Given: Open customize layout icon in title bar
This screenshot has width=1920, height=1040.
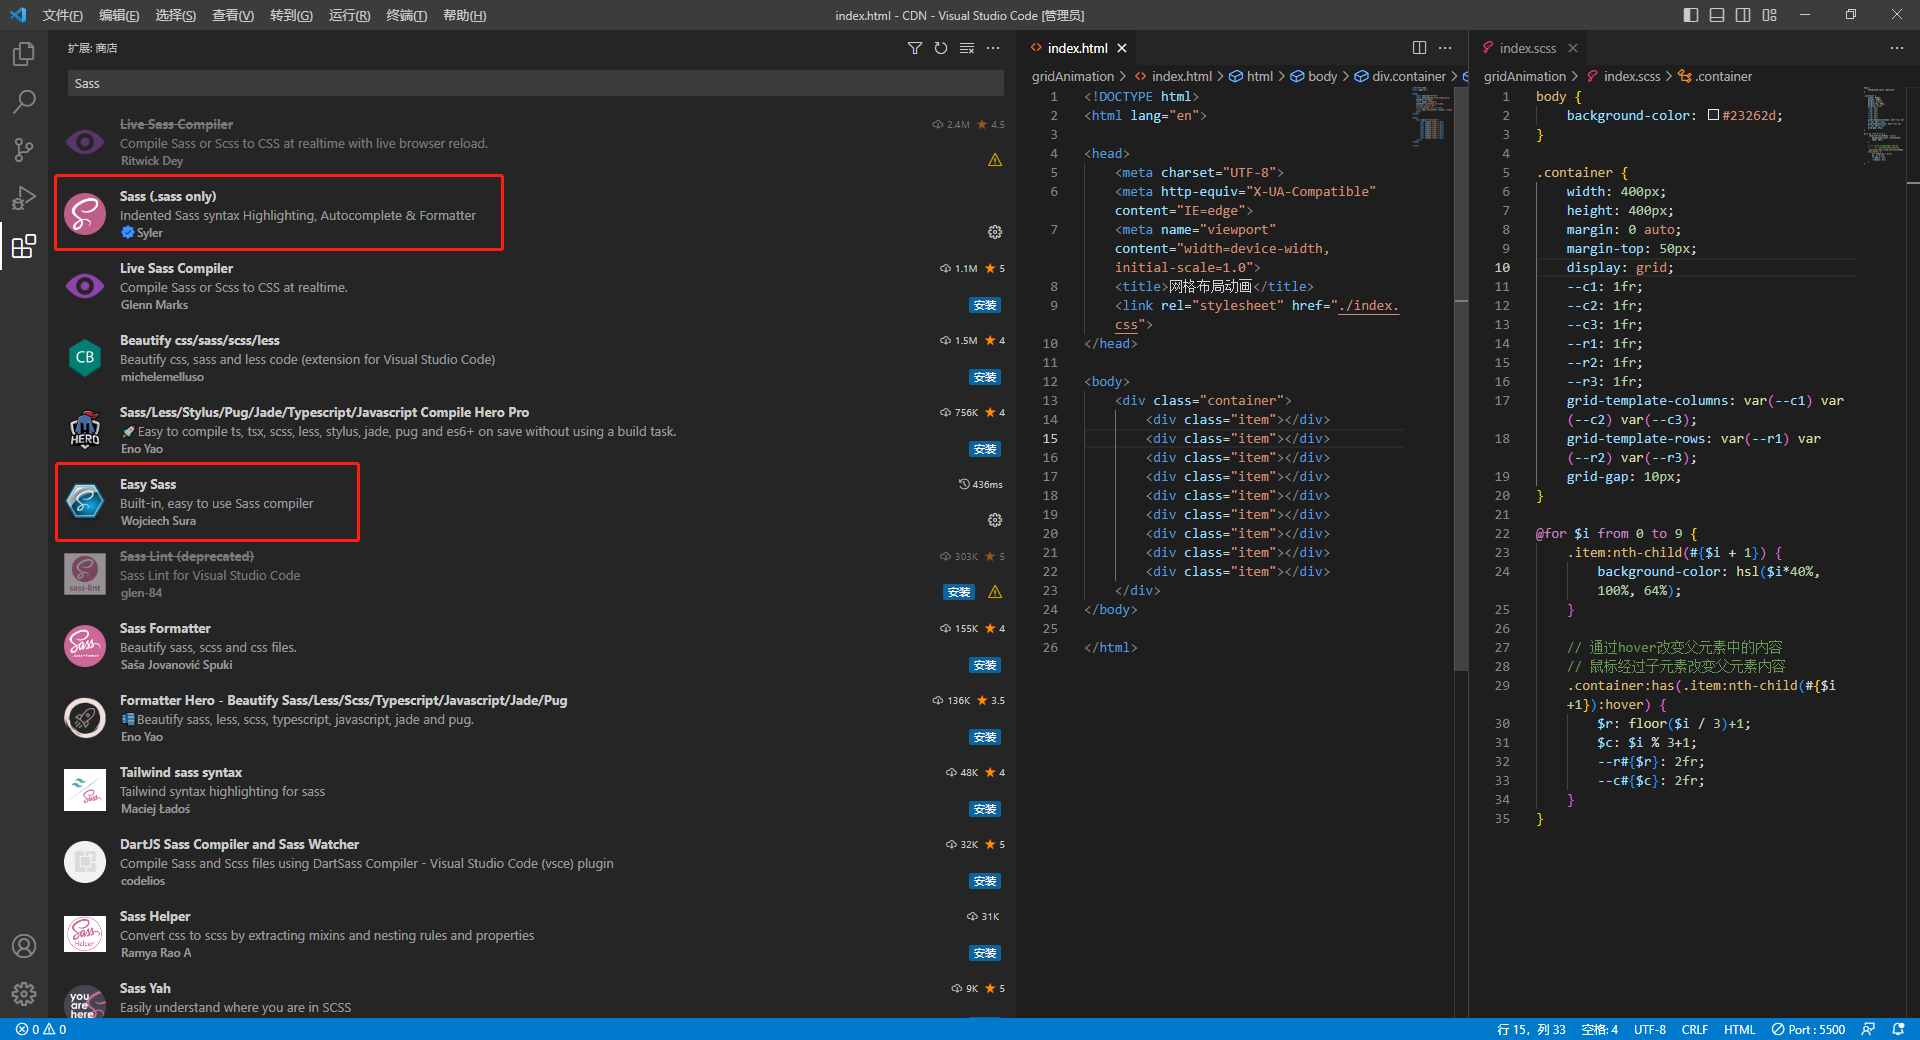Looking at the screenshot, I should coord(1769,15).
